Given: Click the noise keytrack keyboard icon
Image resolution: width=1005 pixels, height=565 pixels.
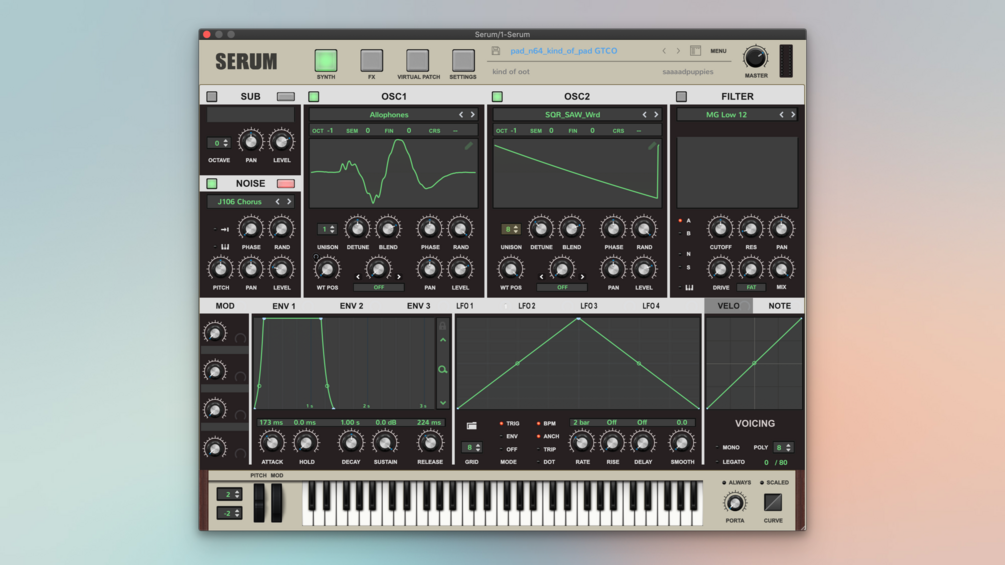Looking at the screenshot, I should [225, 247].
